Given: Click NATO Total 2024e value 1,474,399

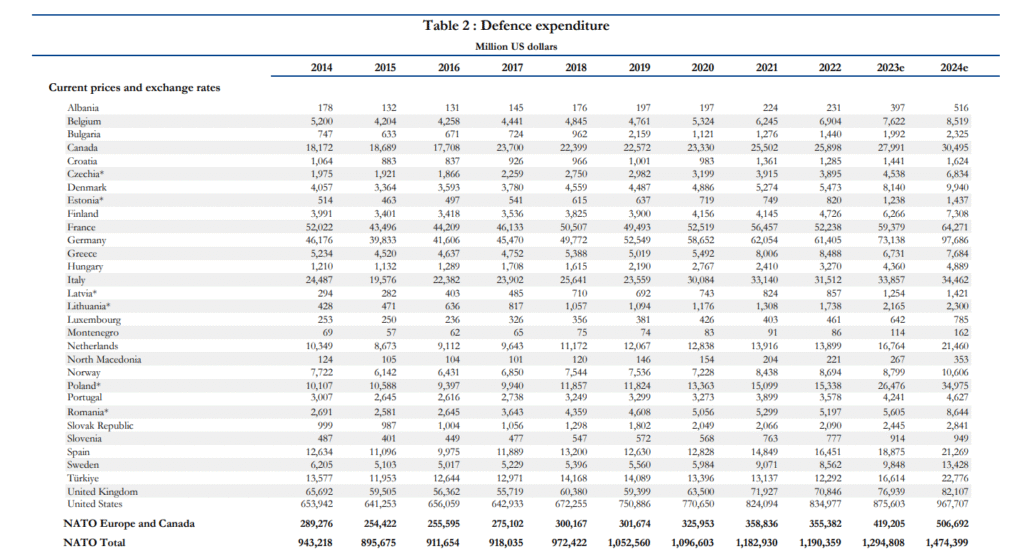Looking at the screenshot, I should [x=947, y=542].
